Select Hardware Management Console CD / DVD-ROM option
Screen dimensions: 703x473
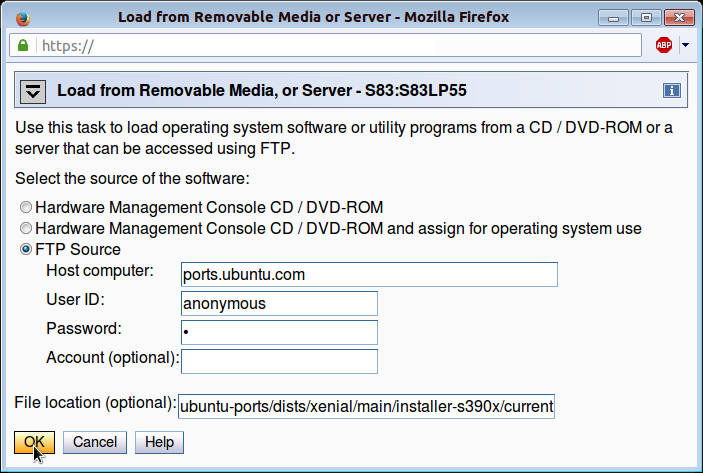click(26, 208)
